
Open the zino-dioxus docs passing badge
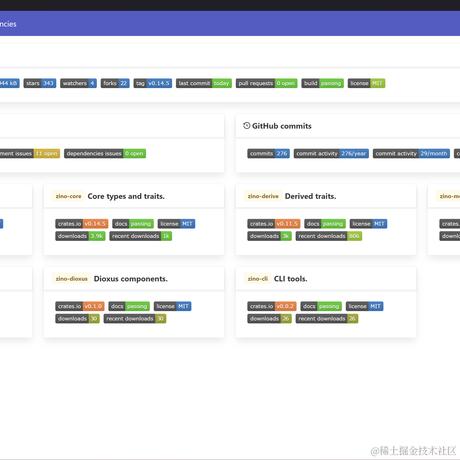point(129,306)
